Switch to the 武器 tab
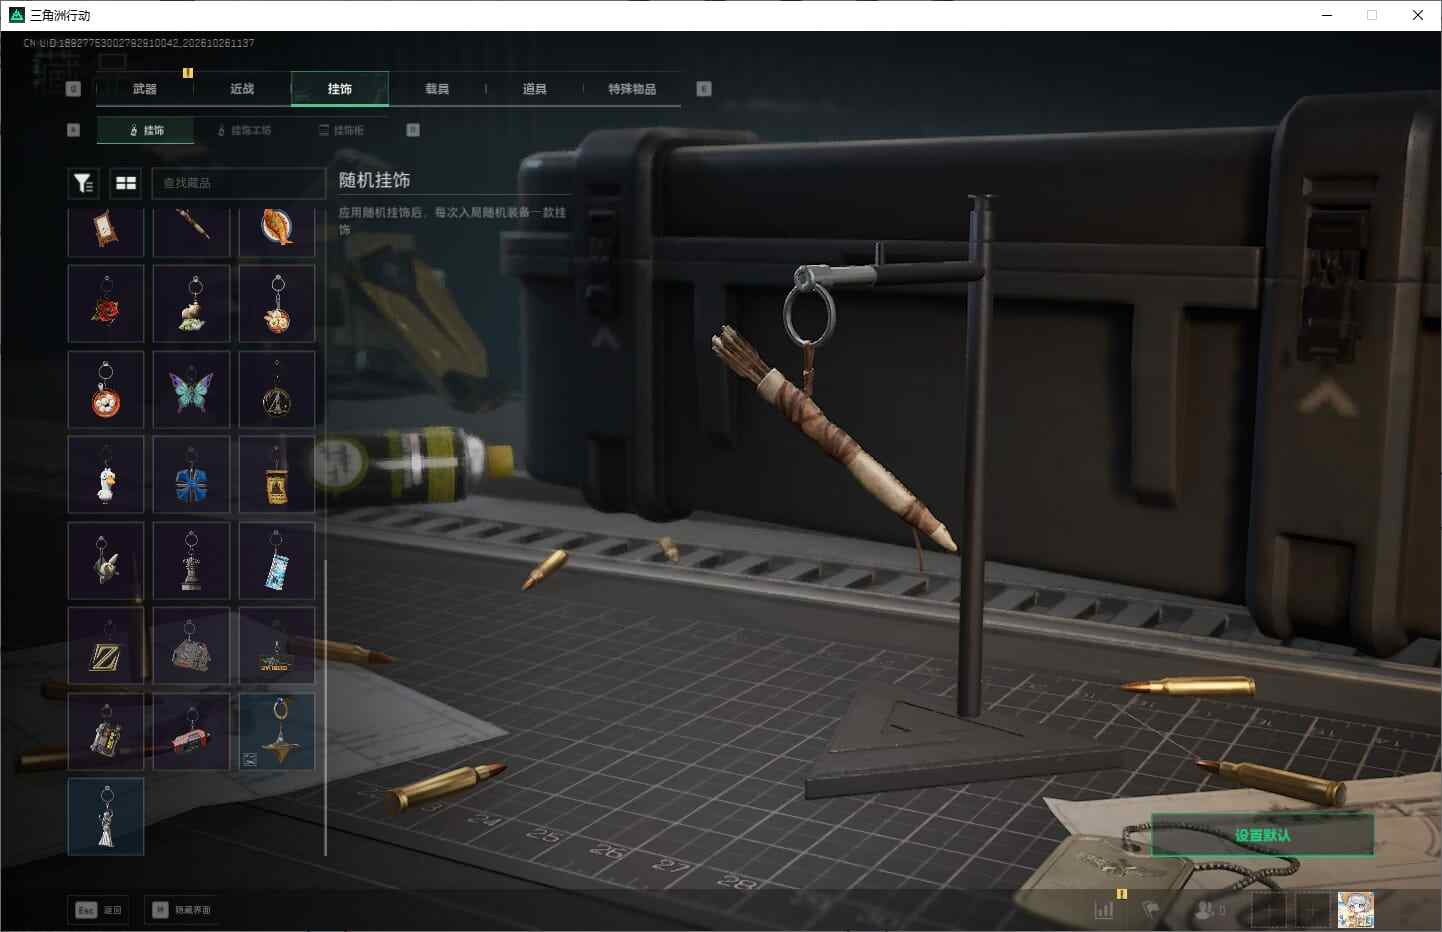 [144, 89]
